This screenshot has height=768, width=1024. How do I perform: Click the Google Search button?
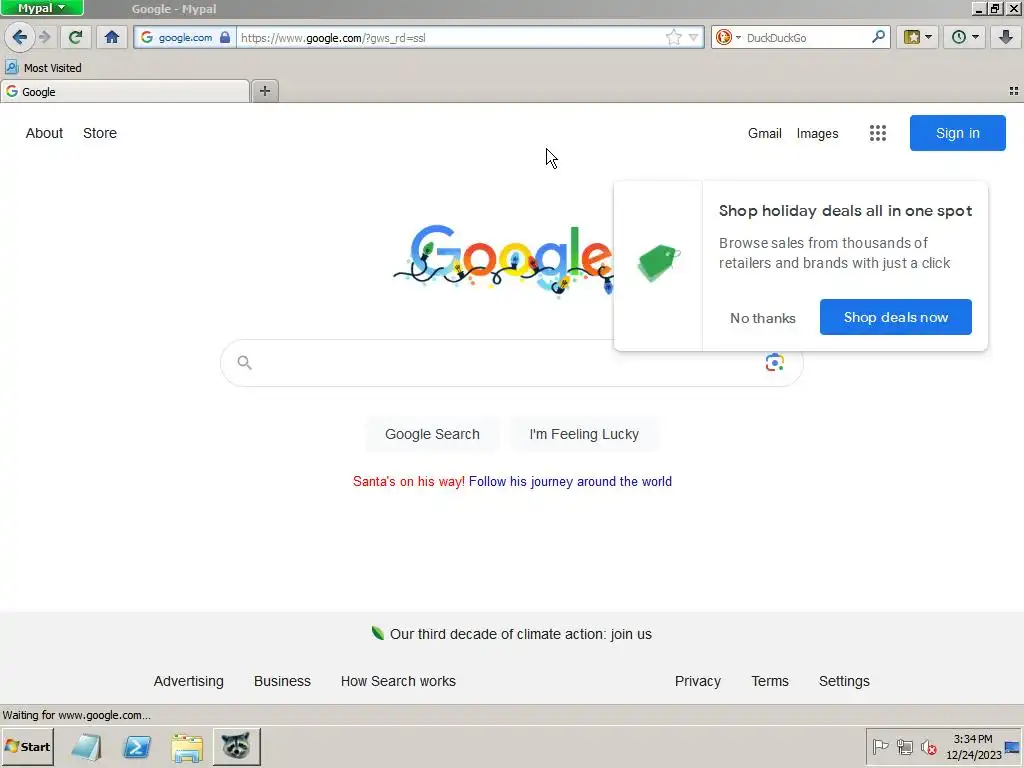432,434
